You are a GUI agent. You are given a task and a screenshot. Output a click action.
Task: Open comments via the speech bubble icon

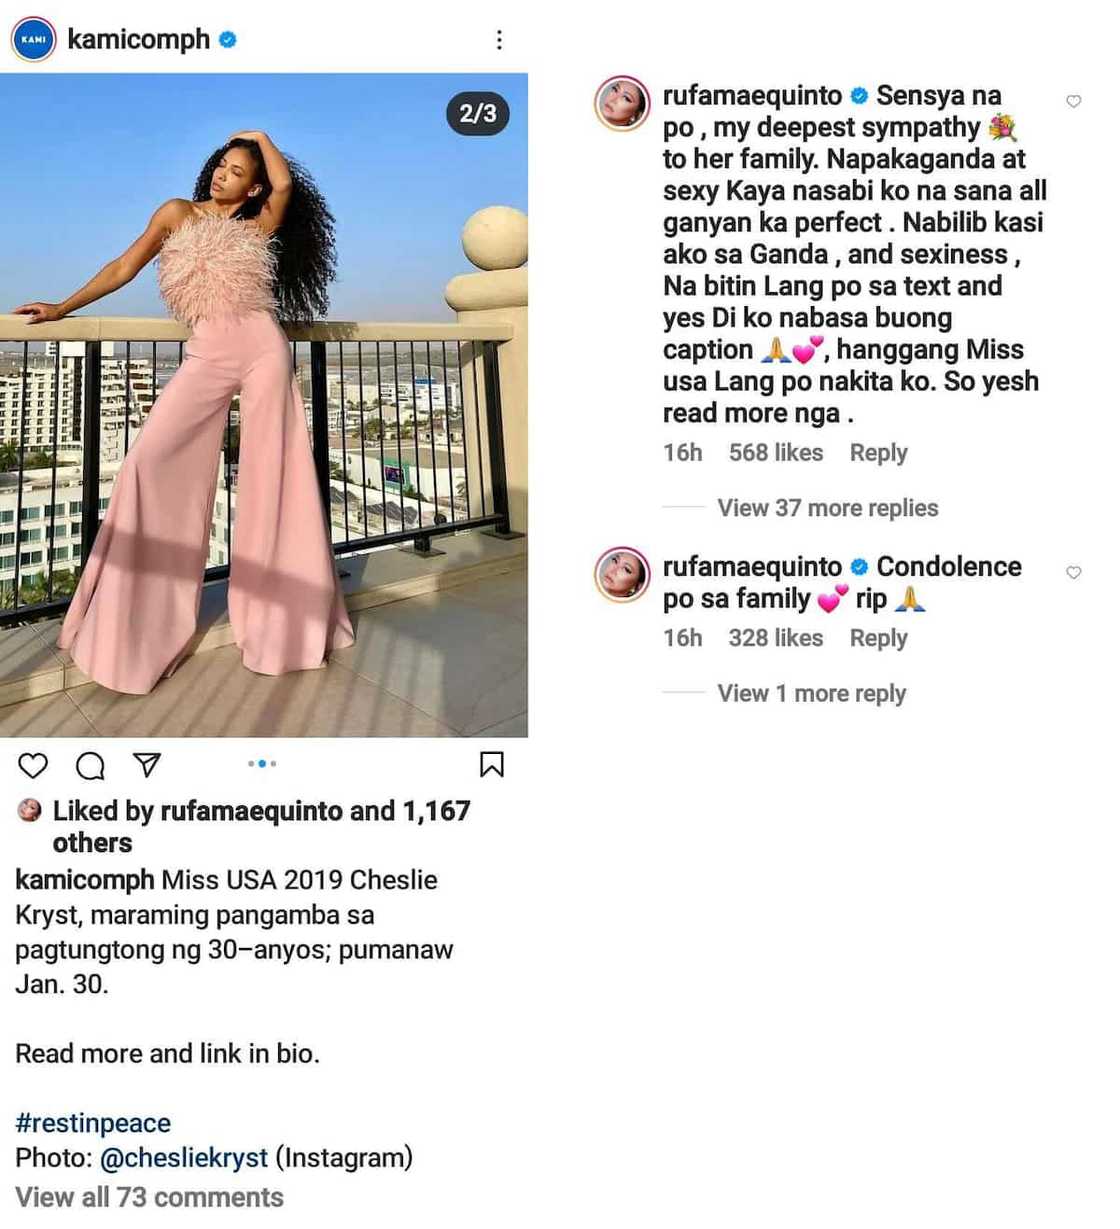click(x=90, y=765)
